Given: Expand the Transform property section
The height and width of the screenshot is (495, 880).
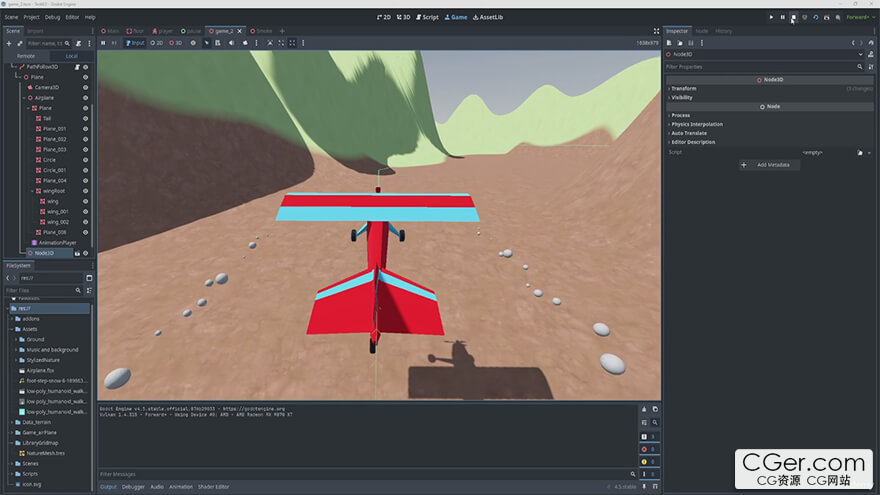Looking at the screenshot, I should tap(684, 88).
